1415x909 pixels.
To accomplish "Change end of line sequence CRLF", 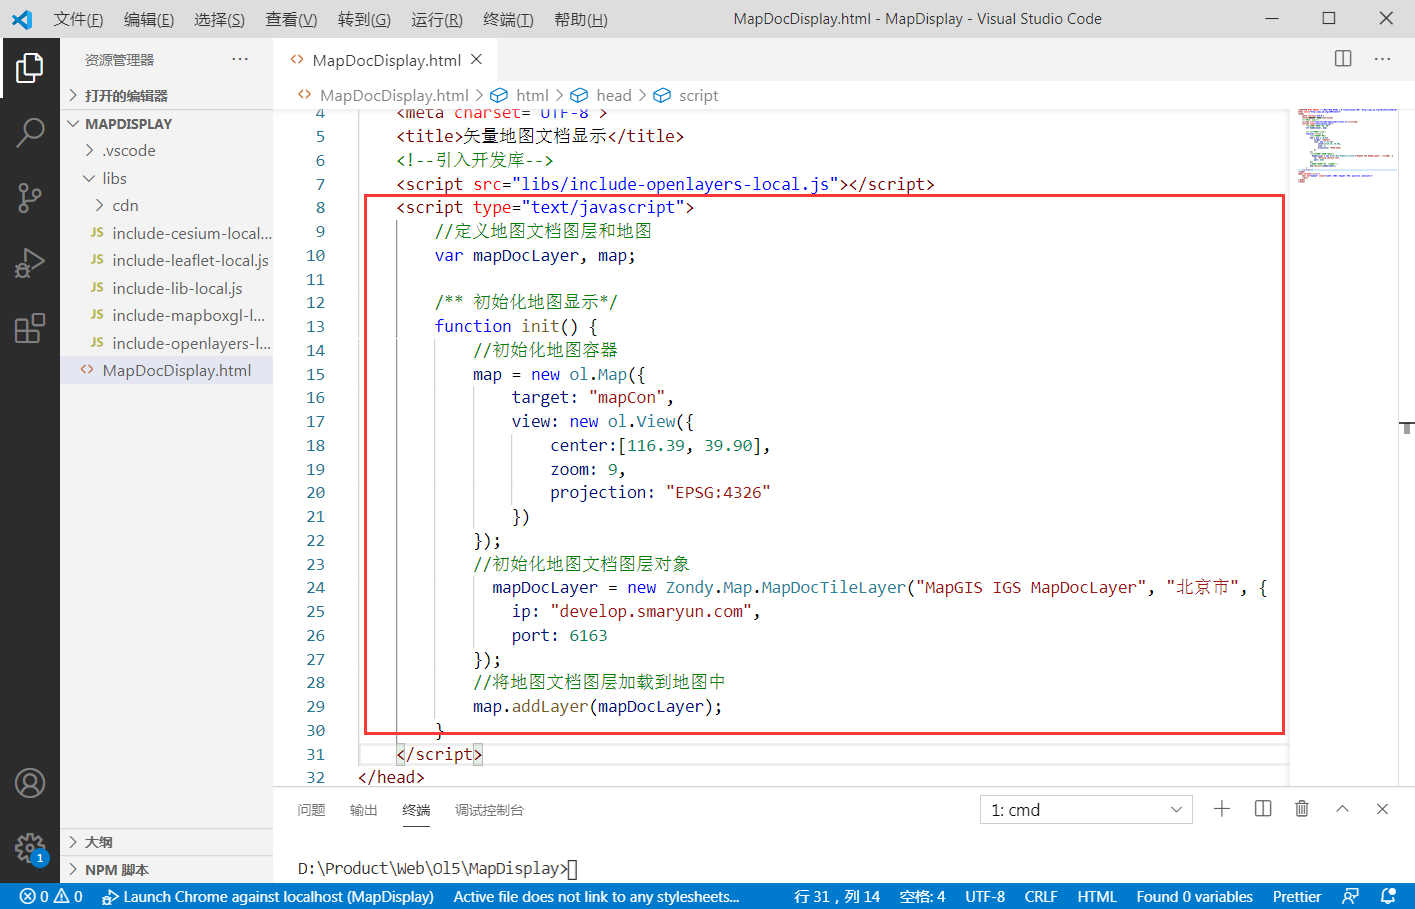I will pyautogui.click(x=1041, y=897).
